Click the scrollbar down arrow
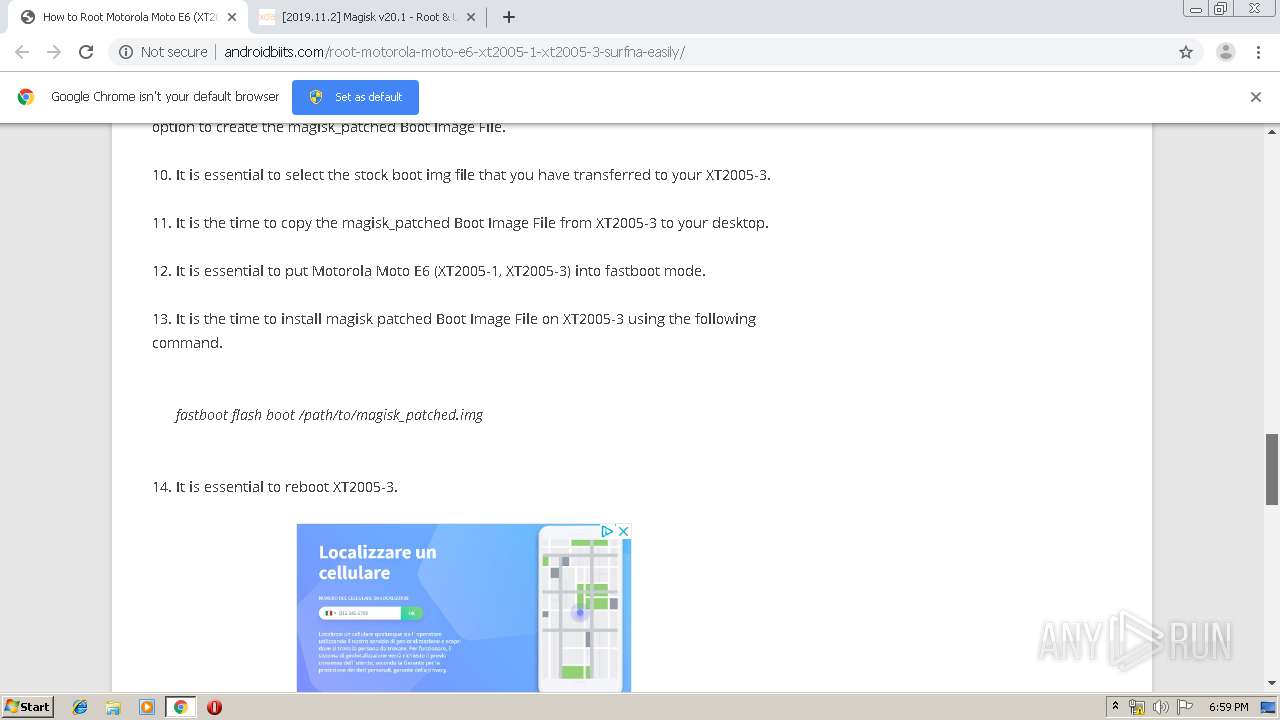 pyautogui.click(x=1272, y=684)
